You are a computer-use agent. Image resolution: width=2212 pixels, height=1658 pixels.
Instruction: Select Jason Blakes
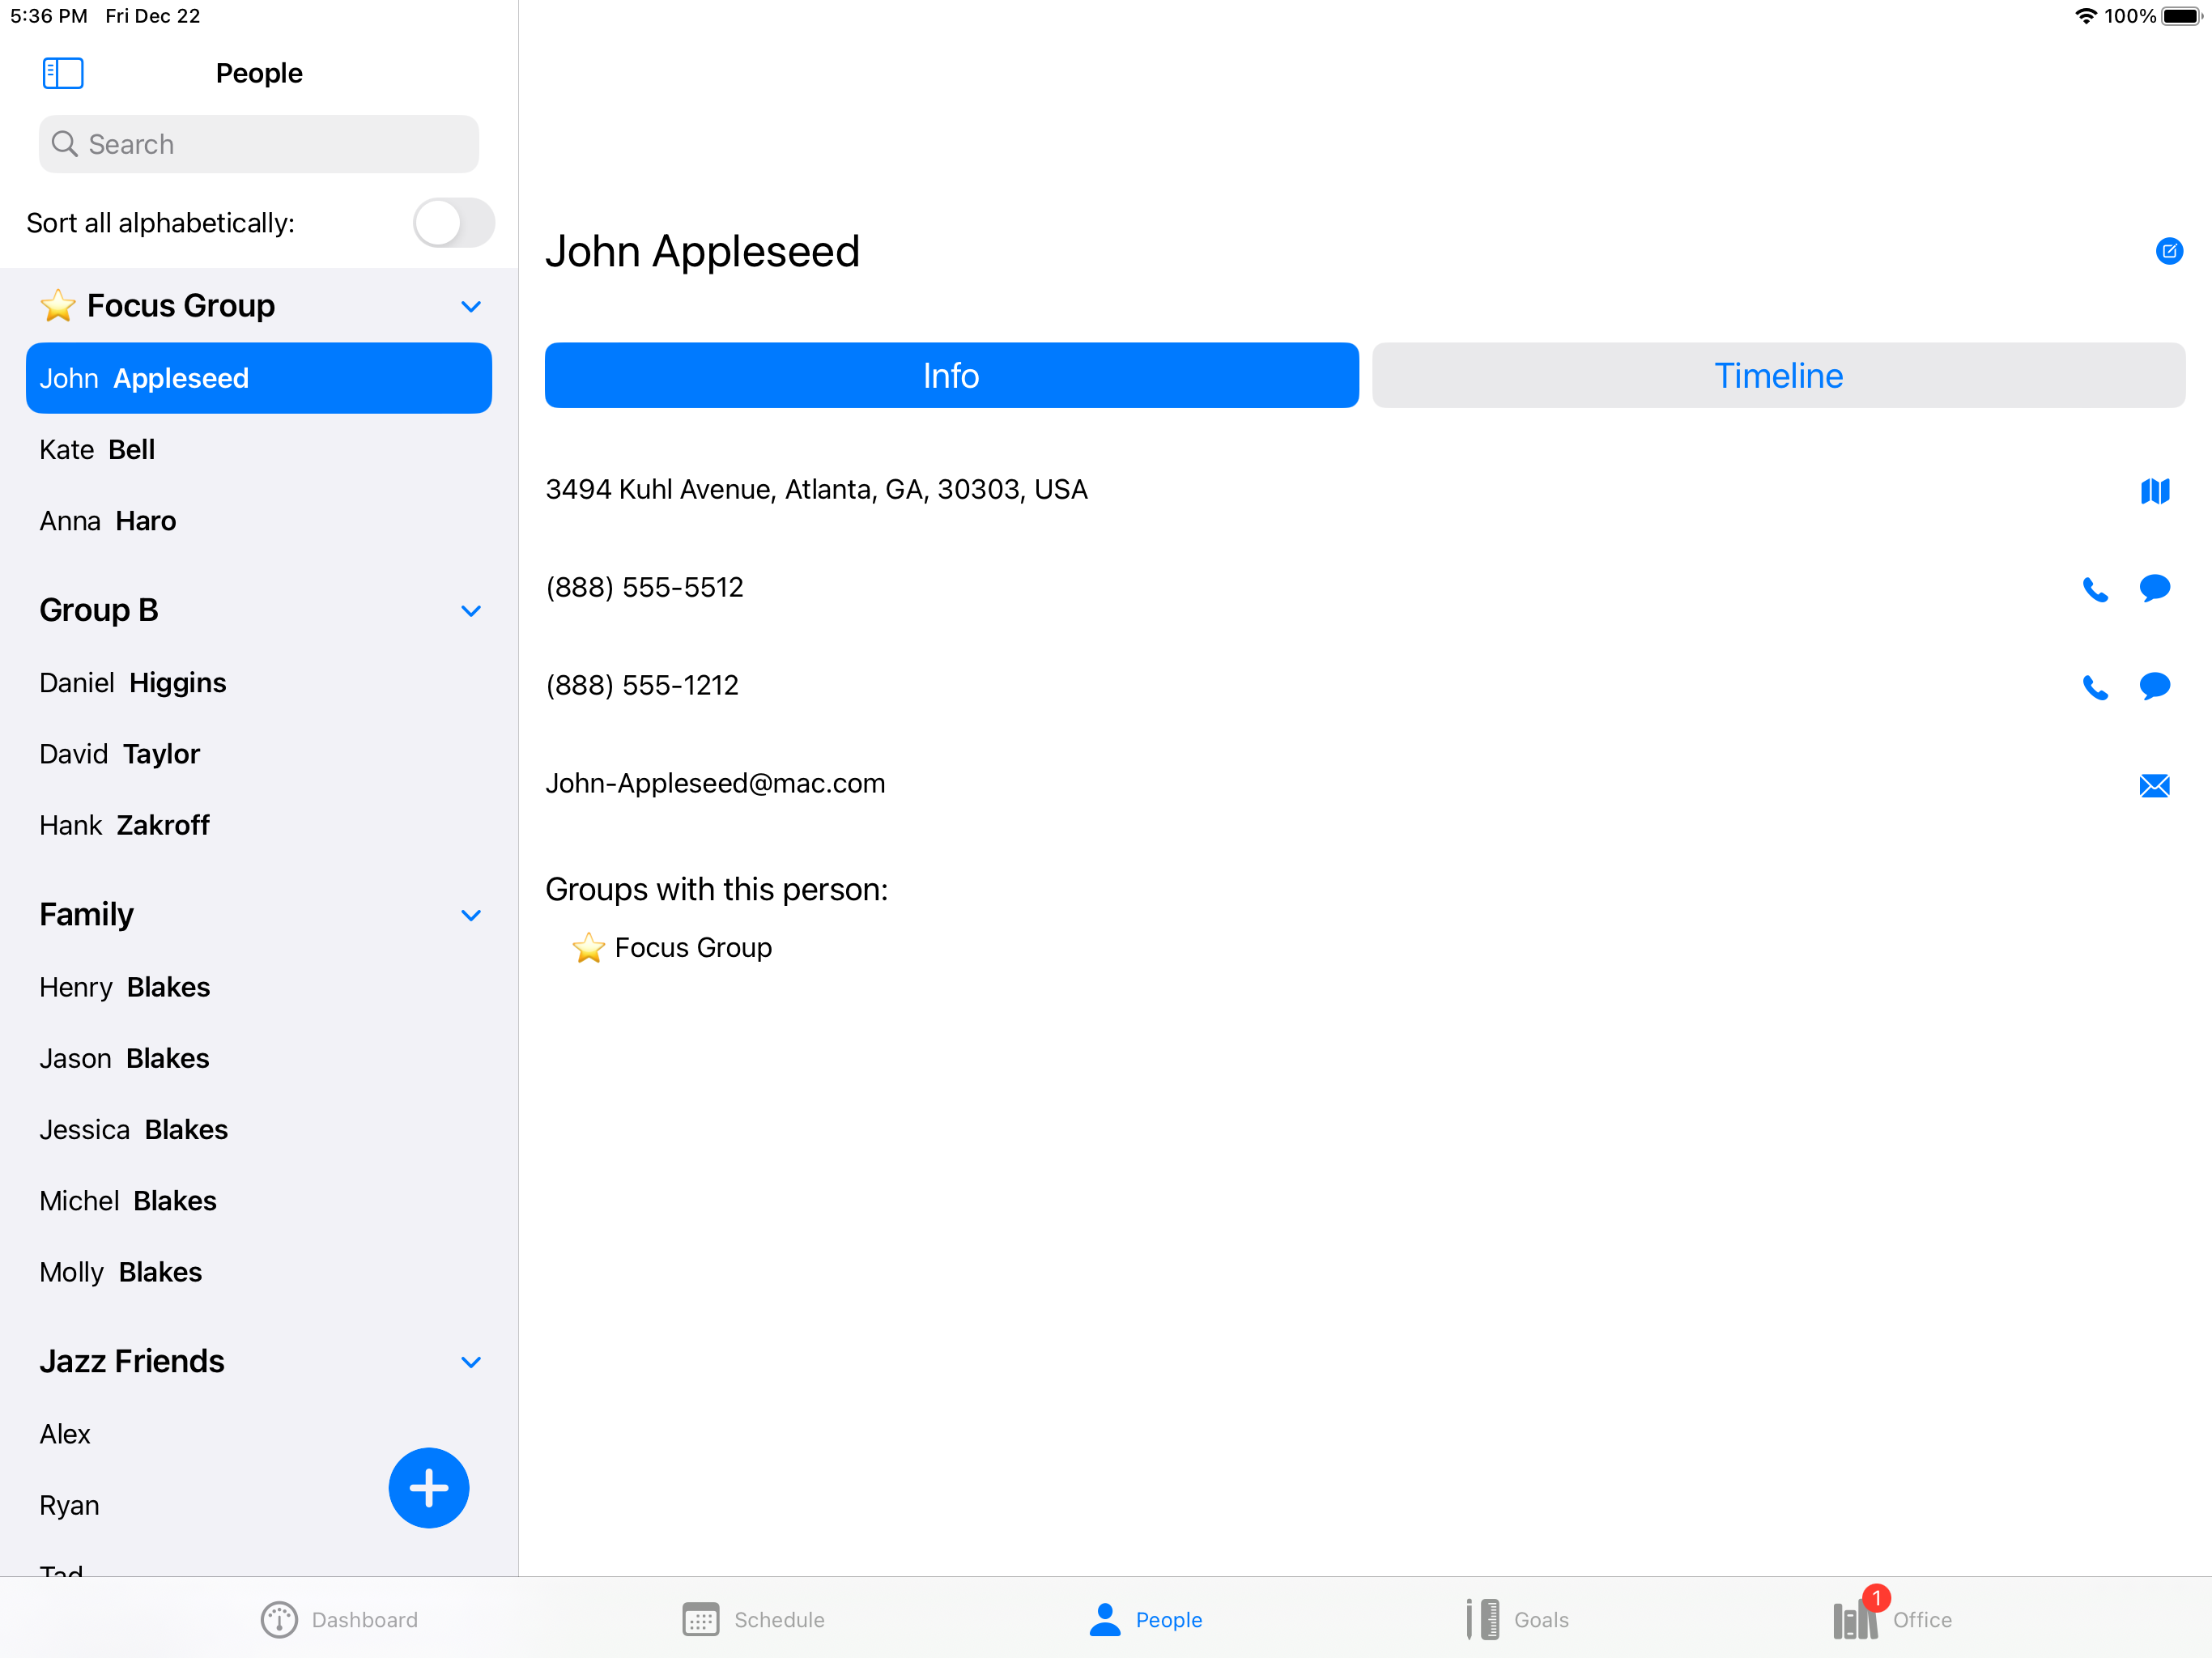point(259,1057)
